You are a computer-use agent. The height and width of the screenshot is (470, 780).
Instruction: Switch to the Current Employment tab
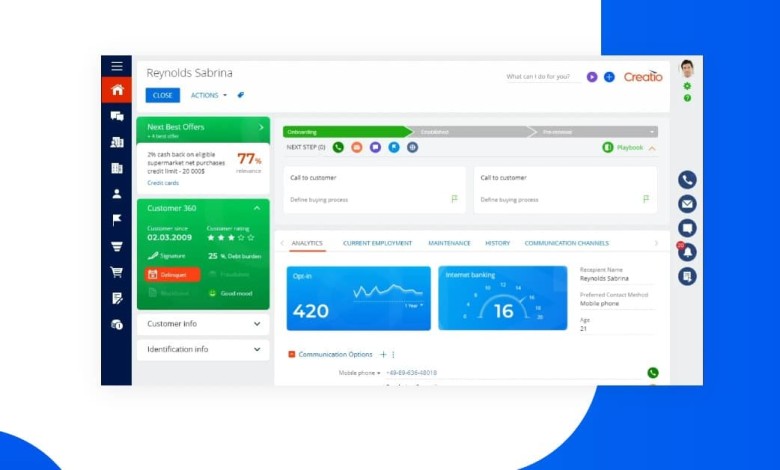tap(378, 243)
